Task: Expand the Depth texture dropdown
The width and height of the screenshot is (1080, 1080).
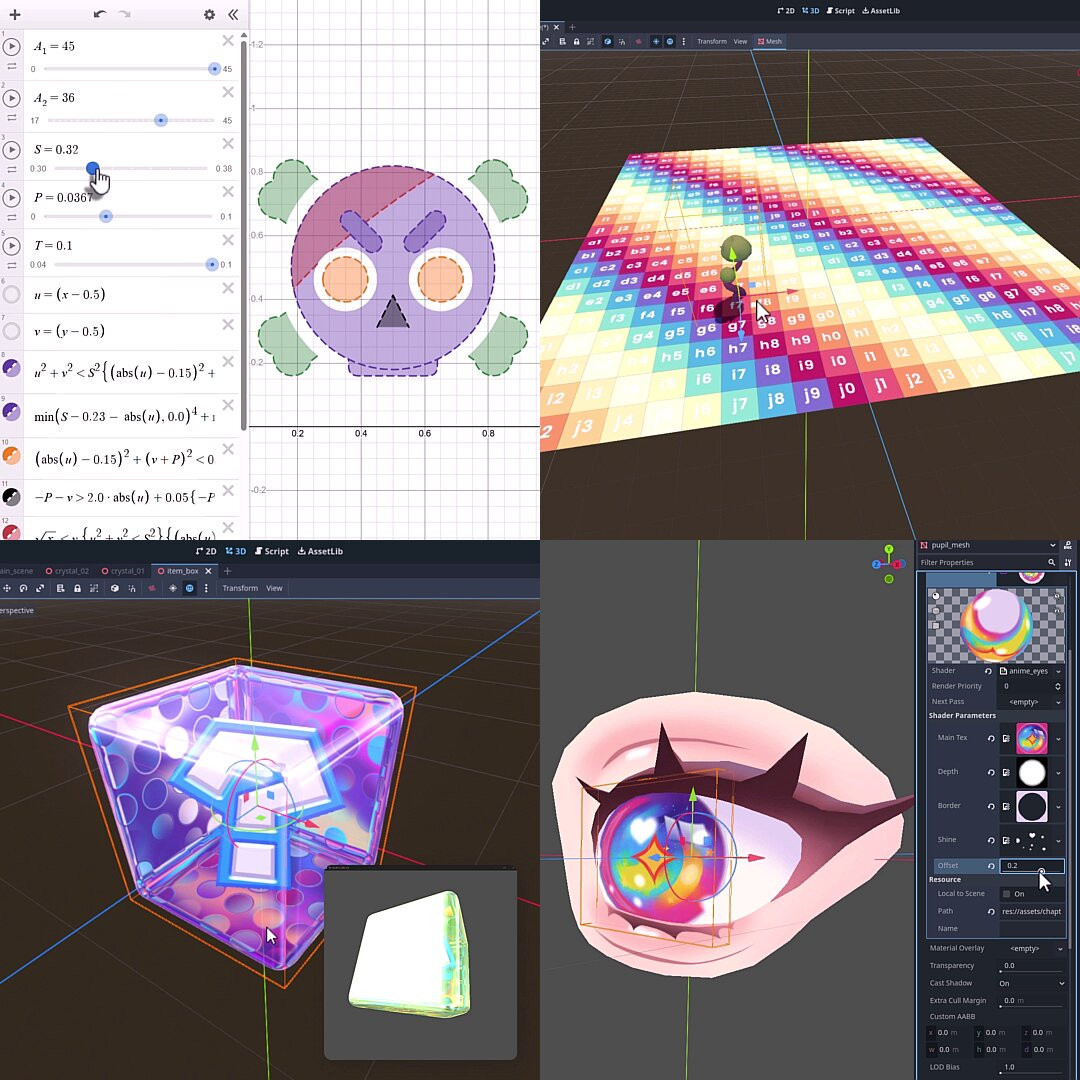Action: coord(1058,772)
